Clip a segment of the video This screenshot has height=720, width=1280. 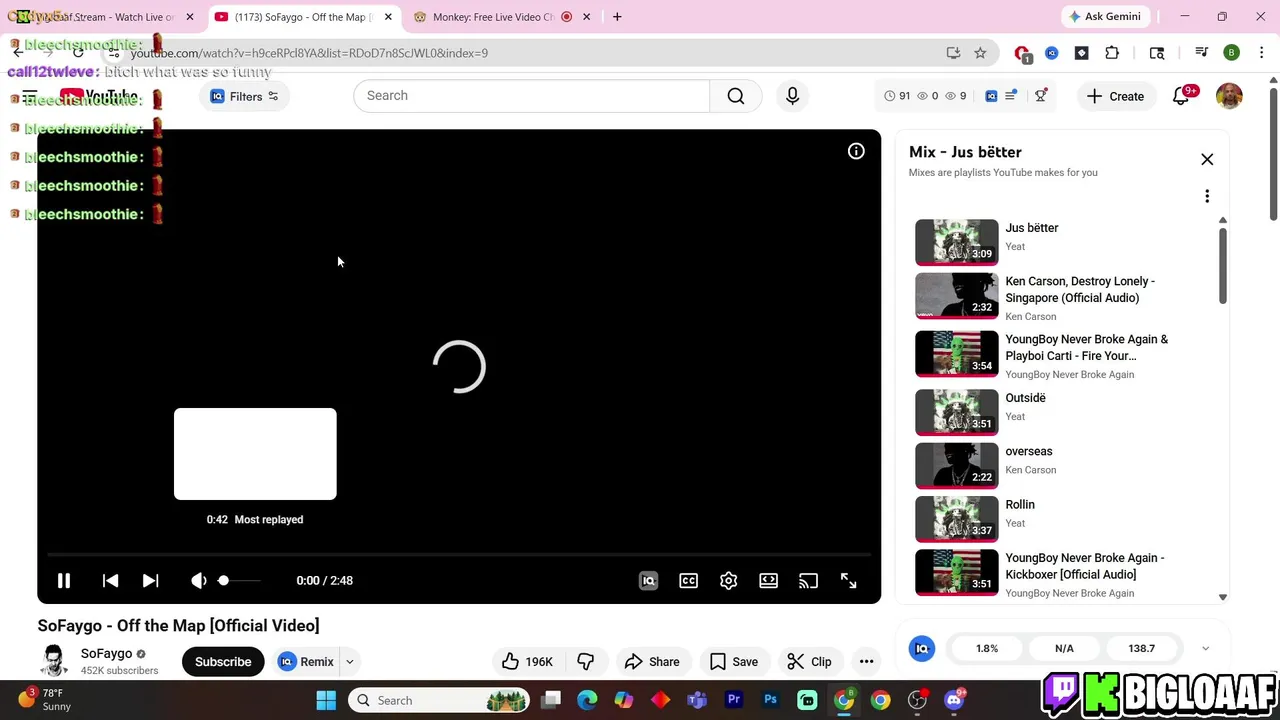[x=810, y=661]
